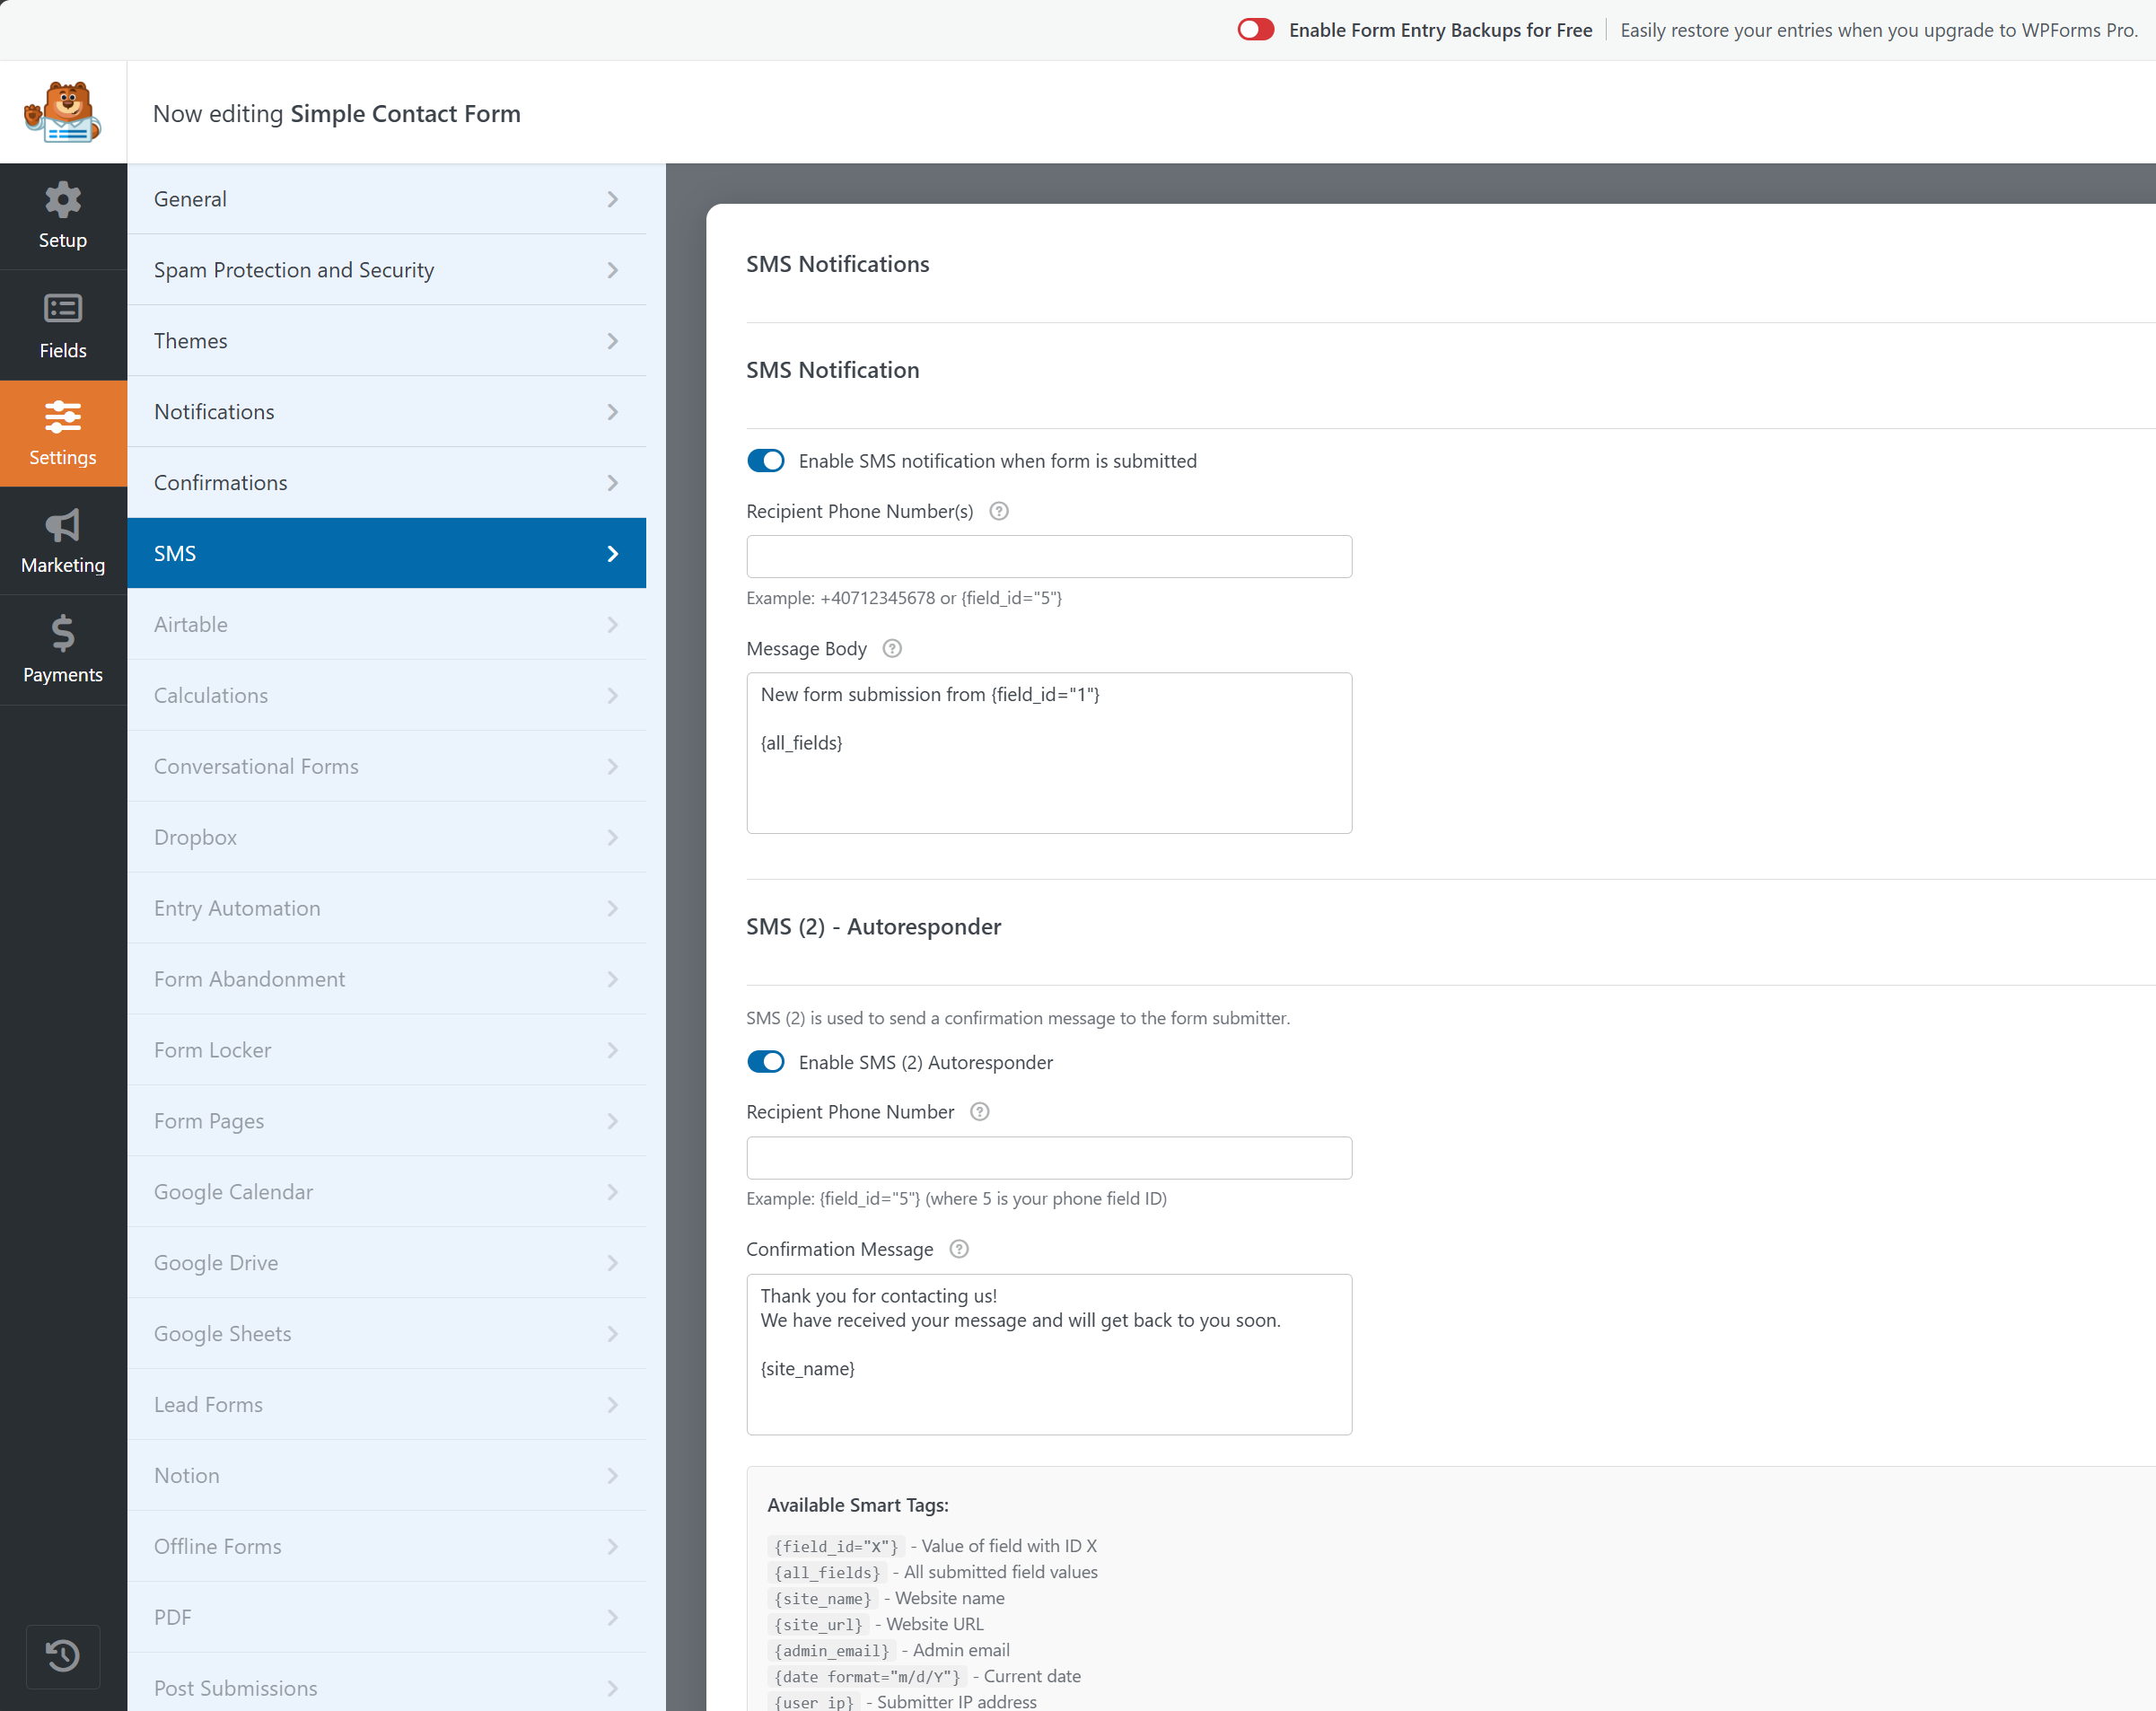Viewport: 2156px width, 1711px height.
Task: Select the Fields sidebar icon
Action: point(62,325)
